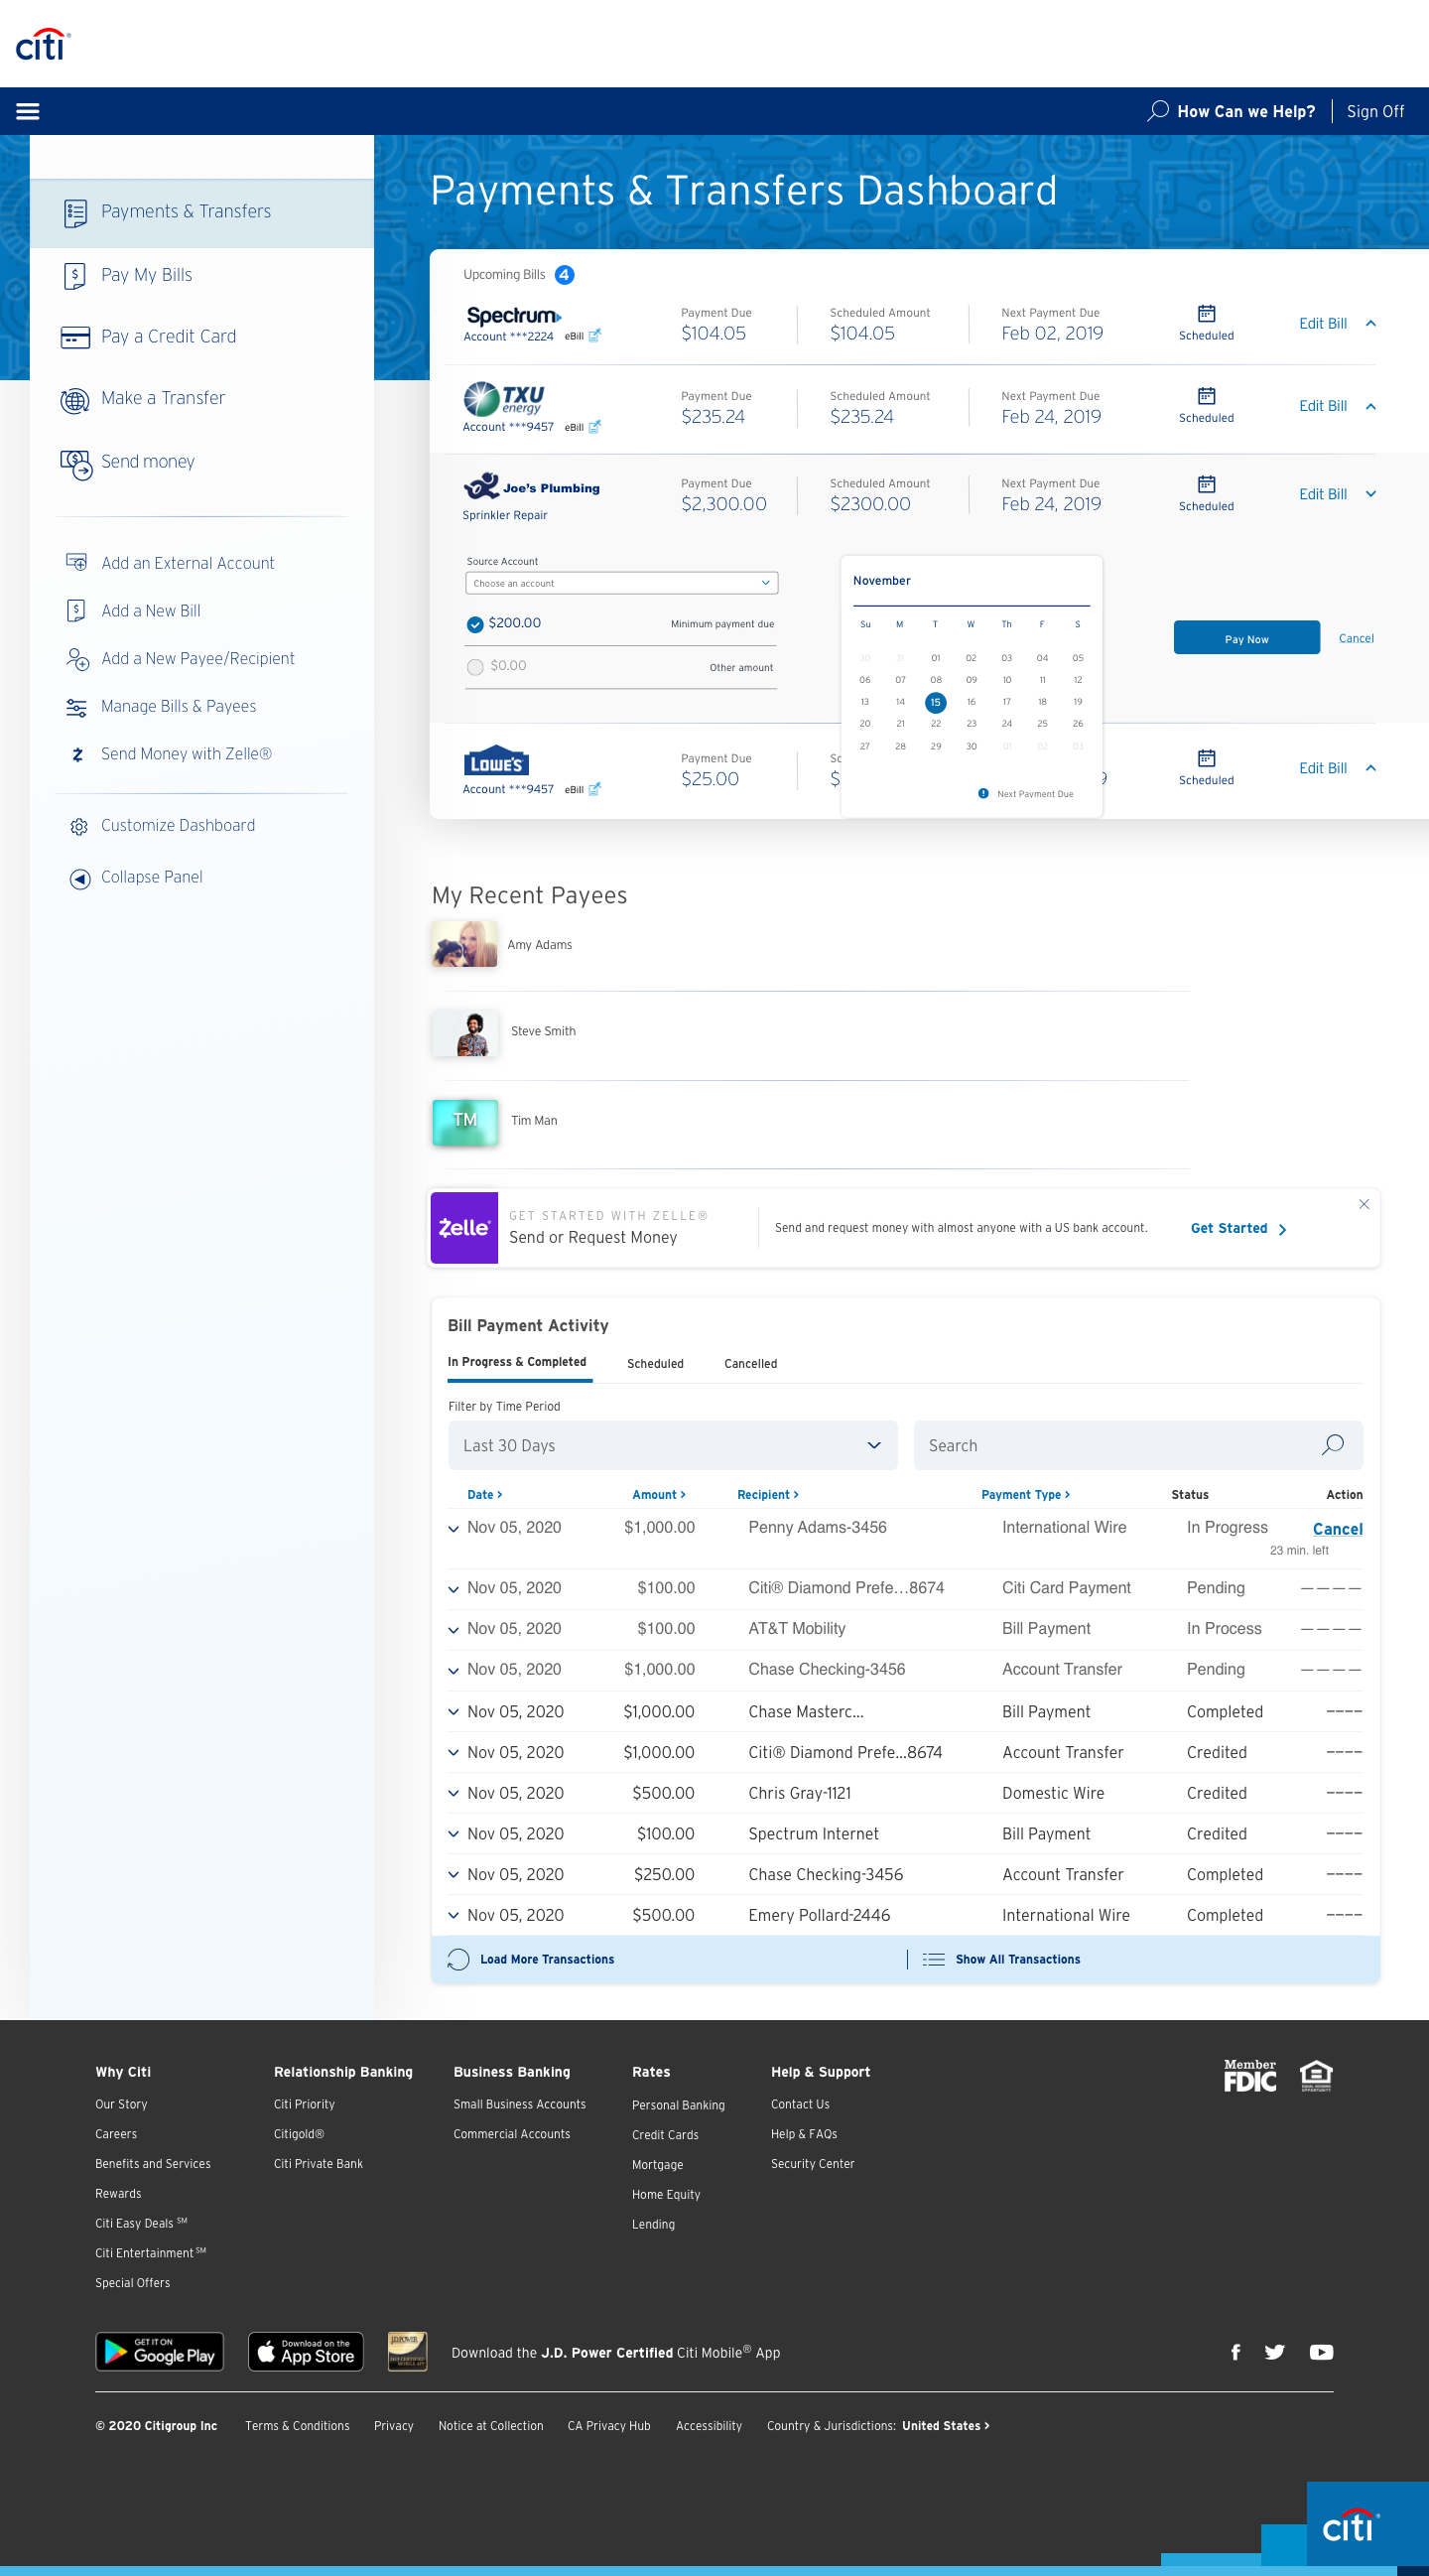Viewport: 1429px width, 2576px height.
Task: Click the Steve Smith payee photo
Action: 465,1033
